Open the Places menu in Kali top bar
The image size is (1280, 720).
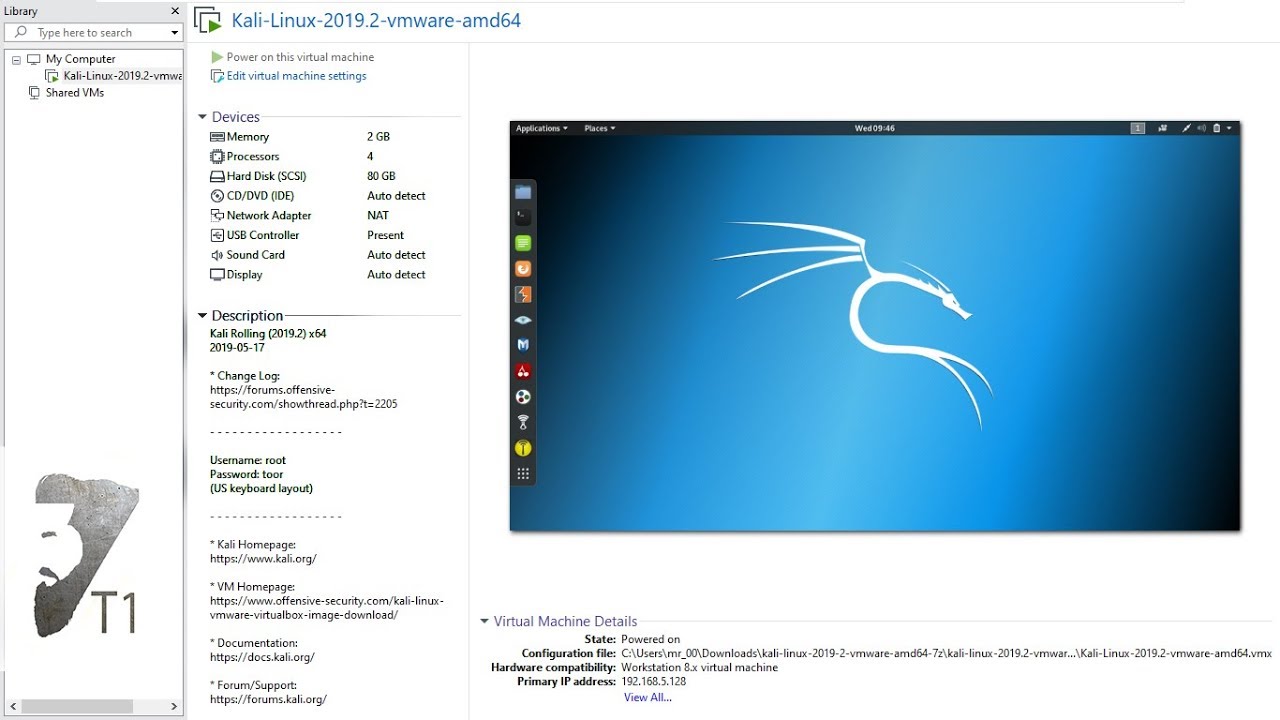click(599, 128)
